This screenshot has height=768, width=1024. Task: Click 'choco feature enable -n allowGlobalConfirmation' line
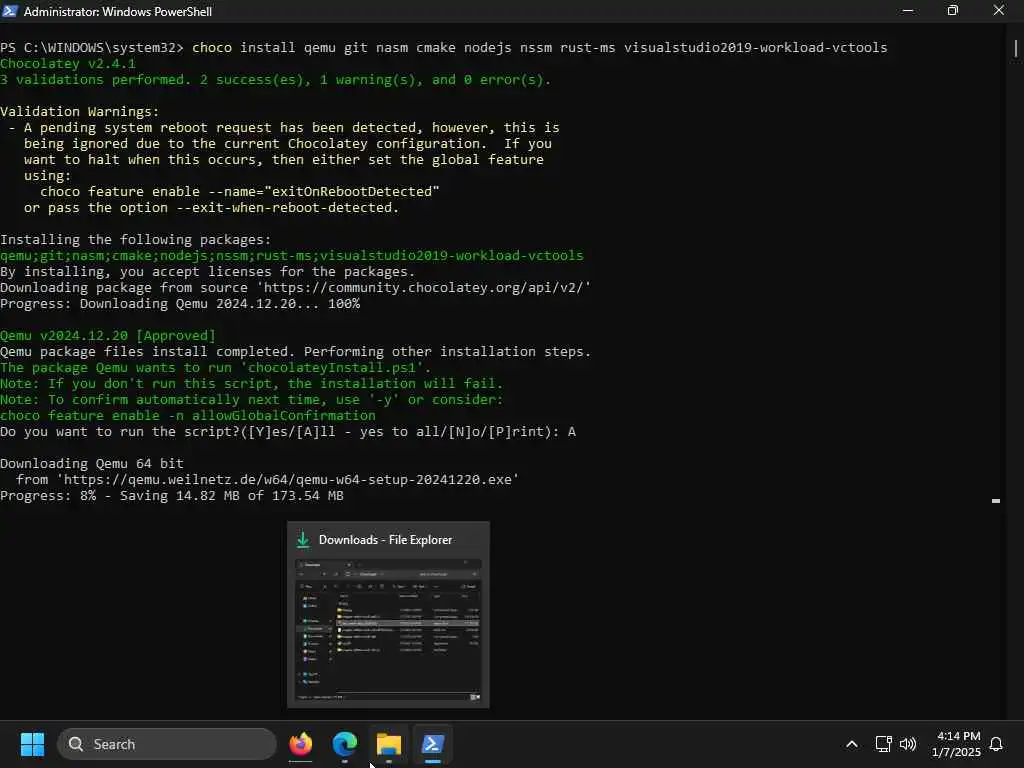coord(188,415)
